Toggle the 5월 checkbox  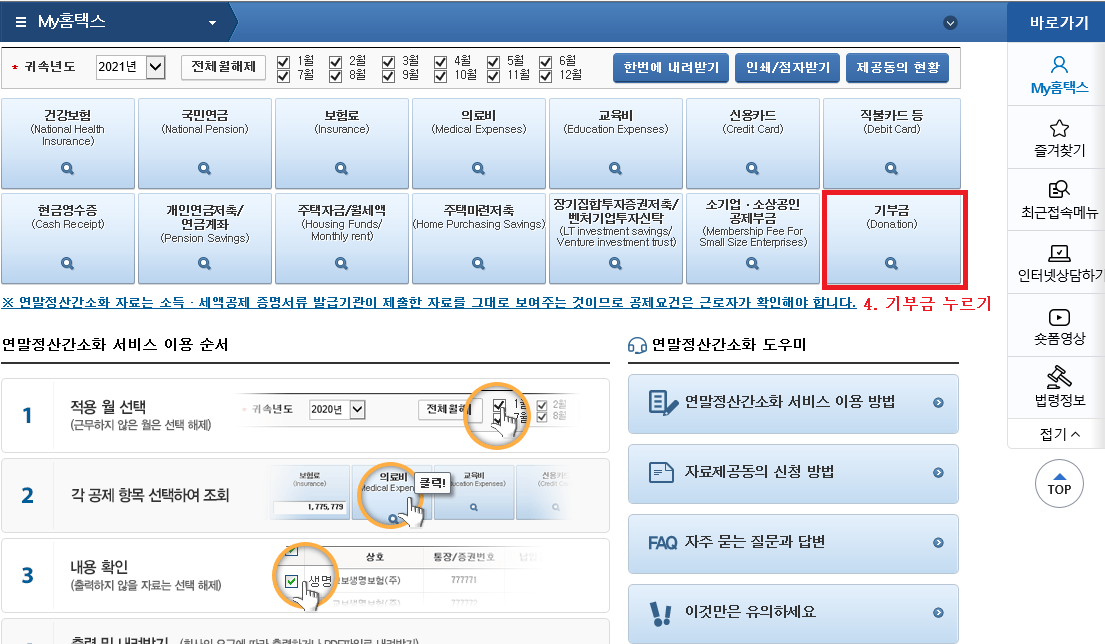pyautogui.click(x=493, y=61)
